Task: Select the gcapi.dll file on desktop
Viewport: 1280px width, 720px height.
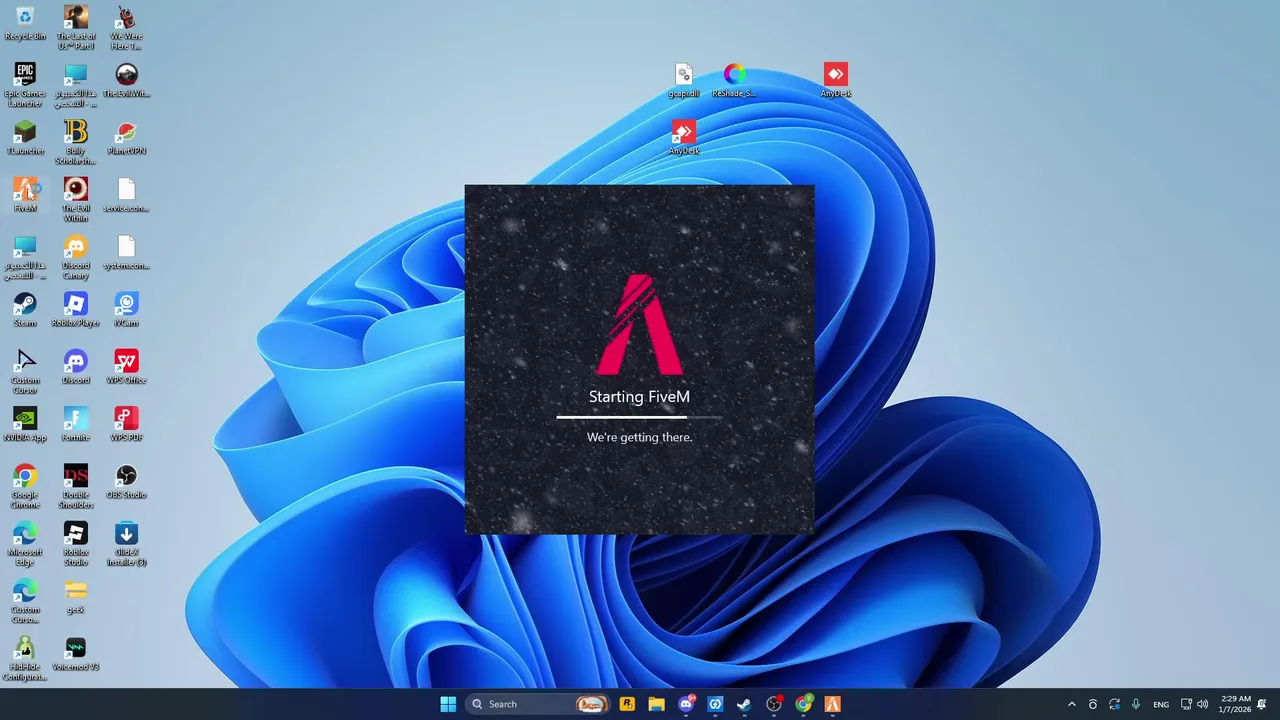Action: tap(684, 80)
